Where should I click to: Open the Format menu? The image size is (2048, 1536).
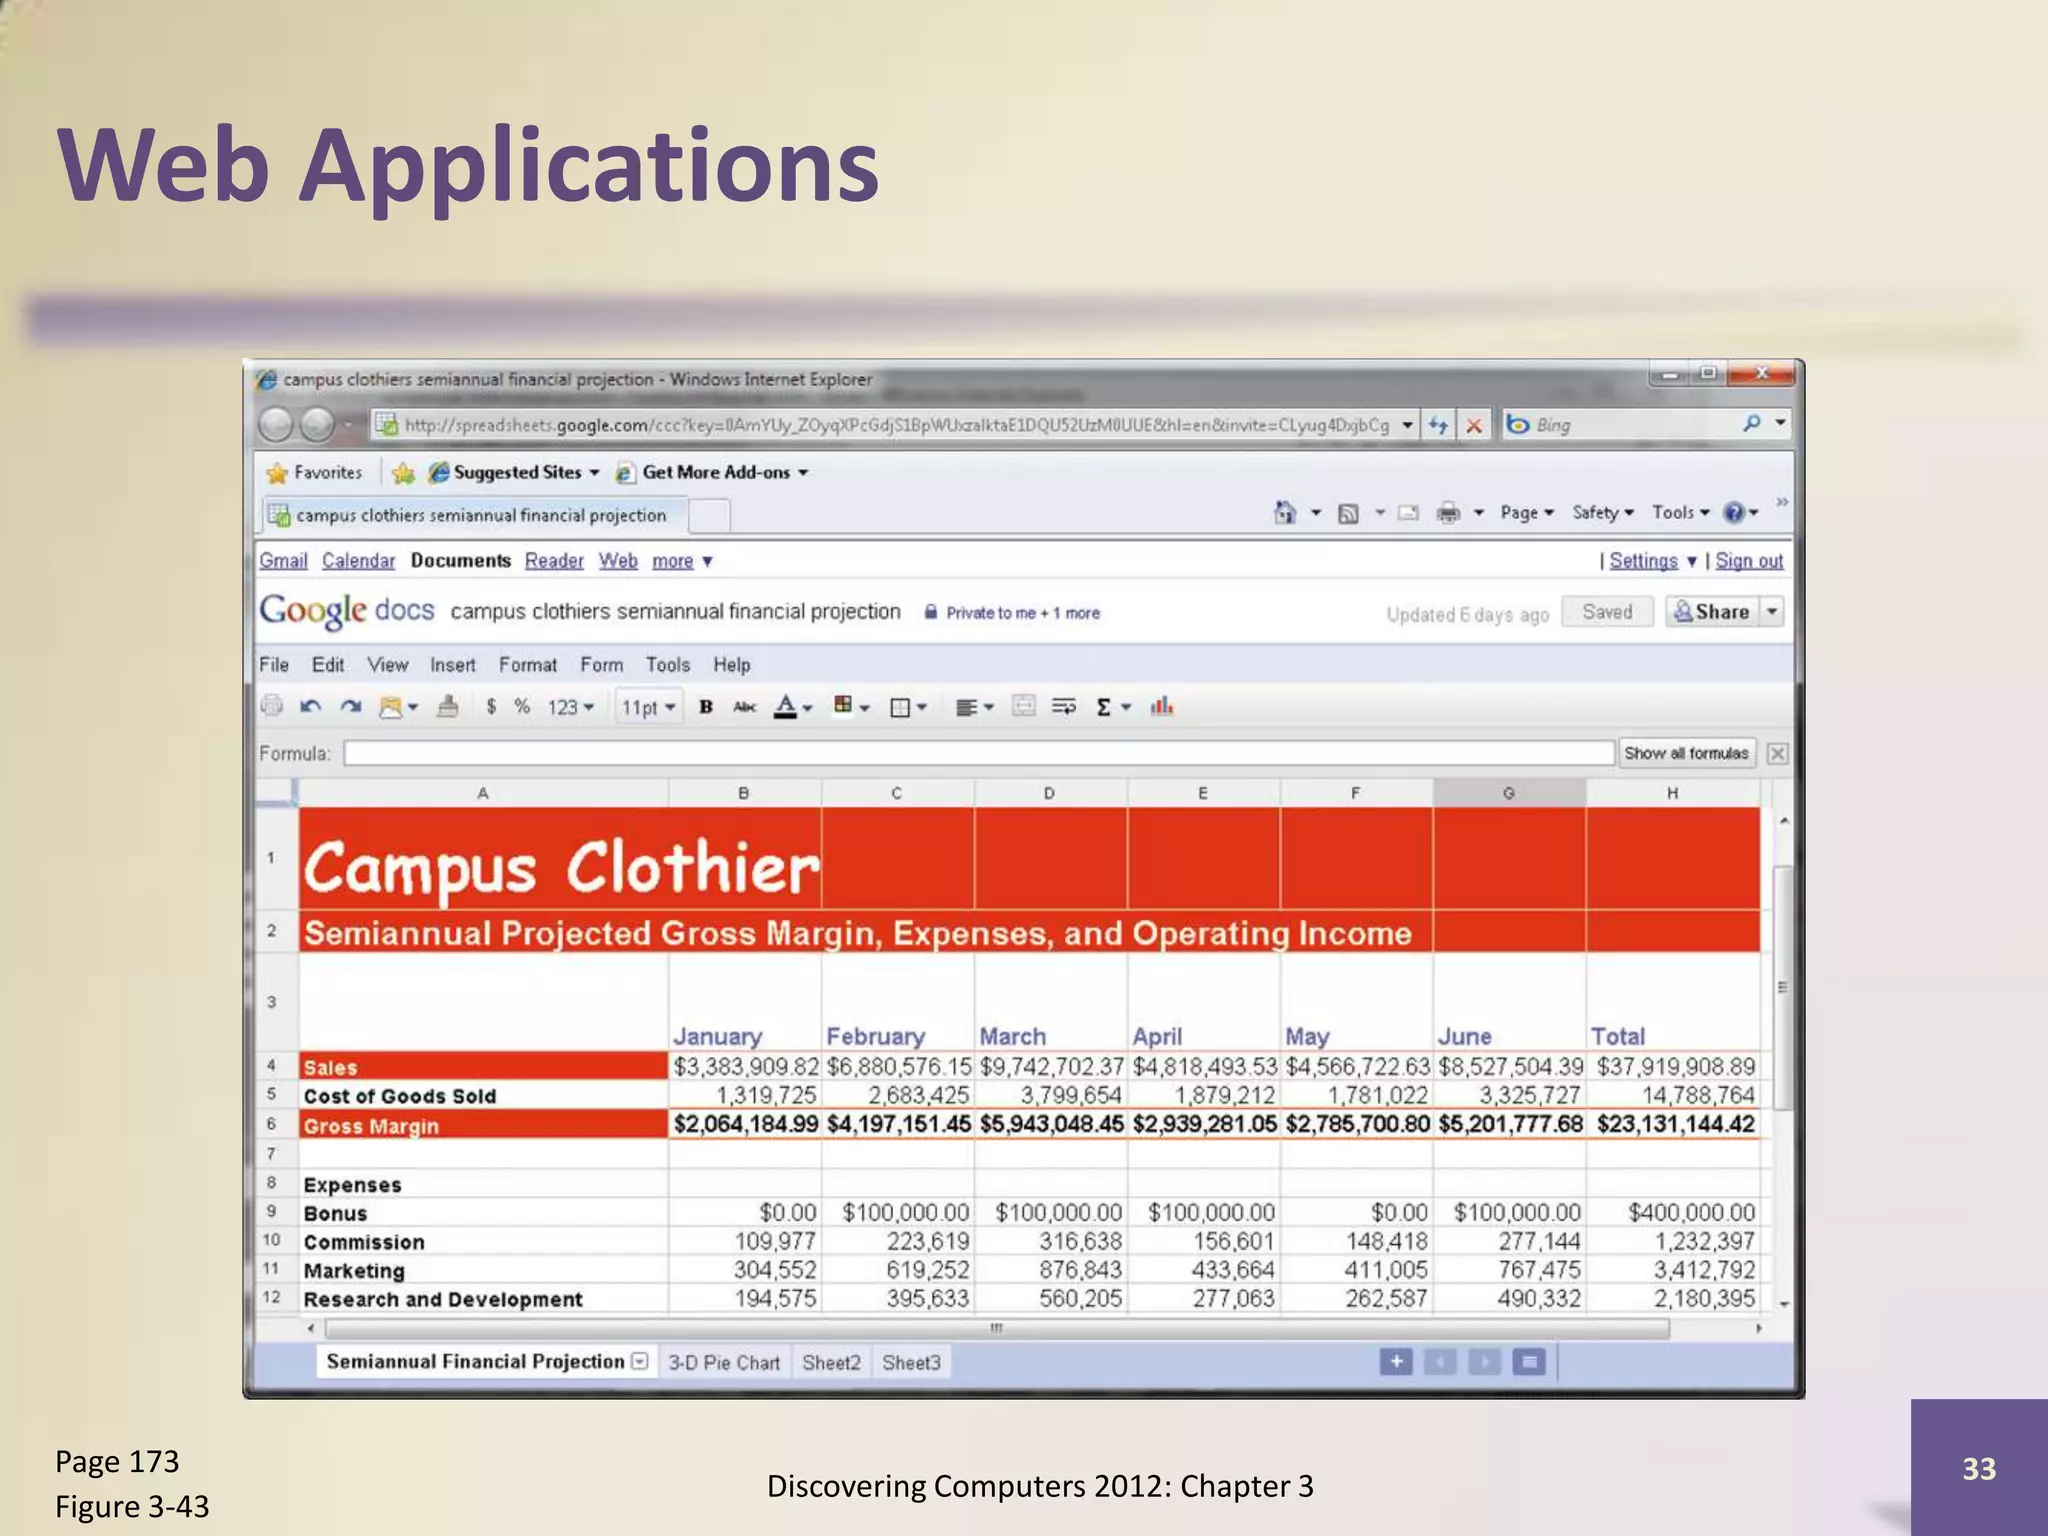527,665
